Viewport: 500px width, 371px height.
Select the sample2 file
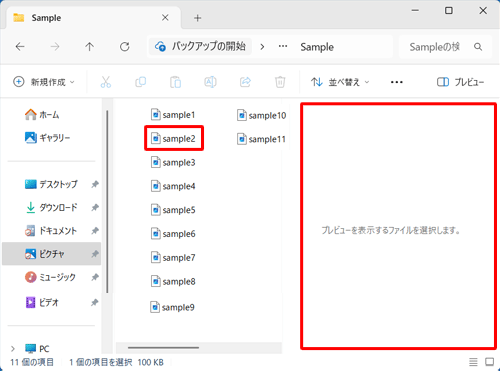pyautogui.click(x=173, y=138)
